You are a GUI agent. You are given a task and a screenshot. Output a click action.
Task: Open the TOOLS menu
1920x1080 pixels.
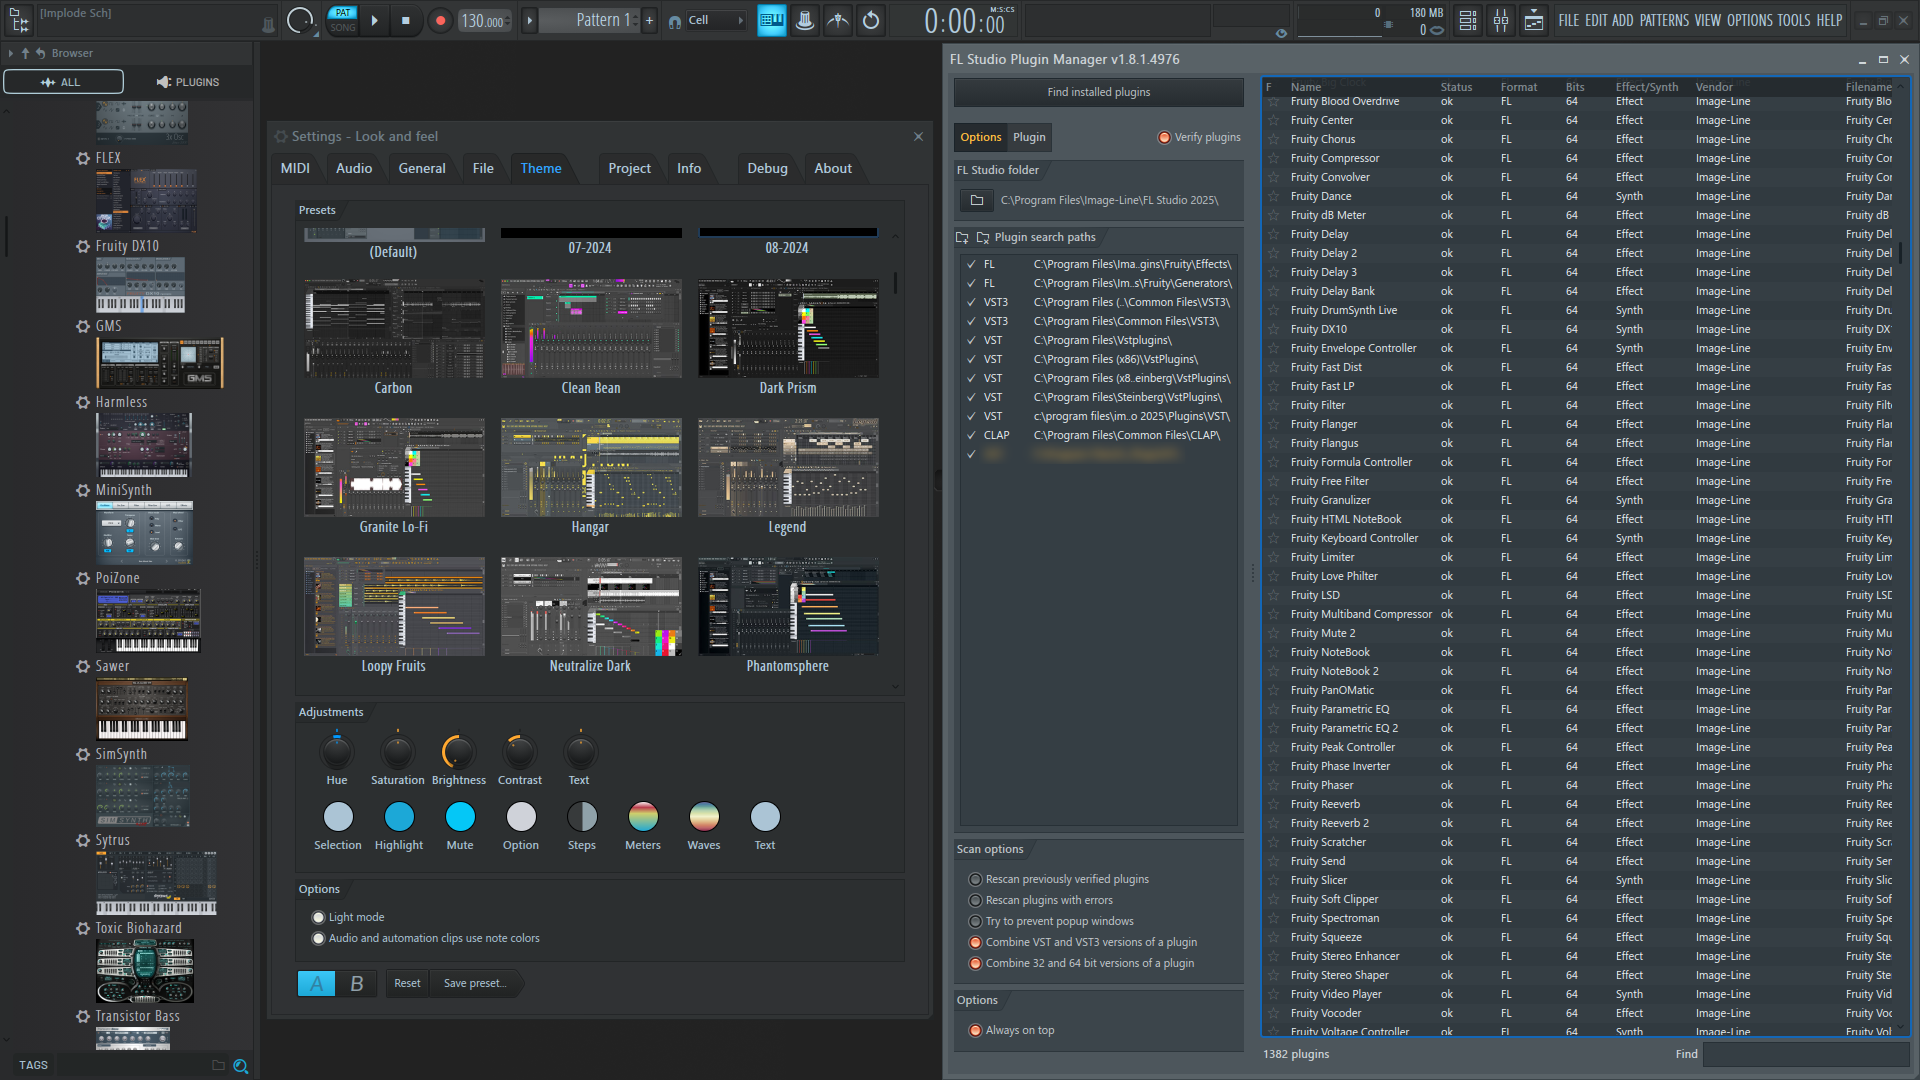click(x=1794, y=20)
